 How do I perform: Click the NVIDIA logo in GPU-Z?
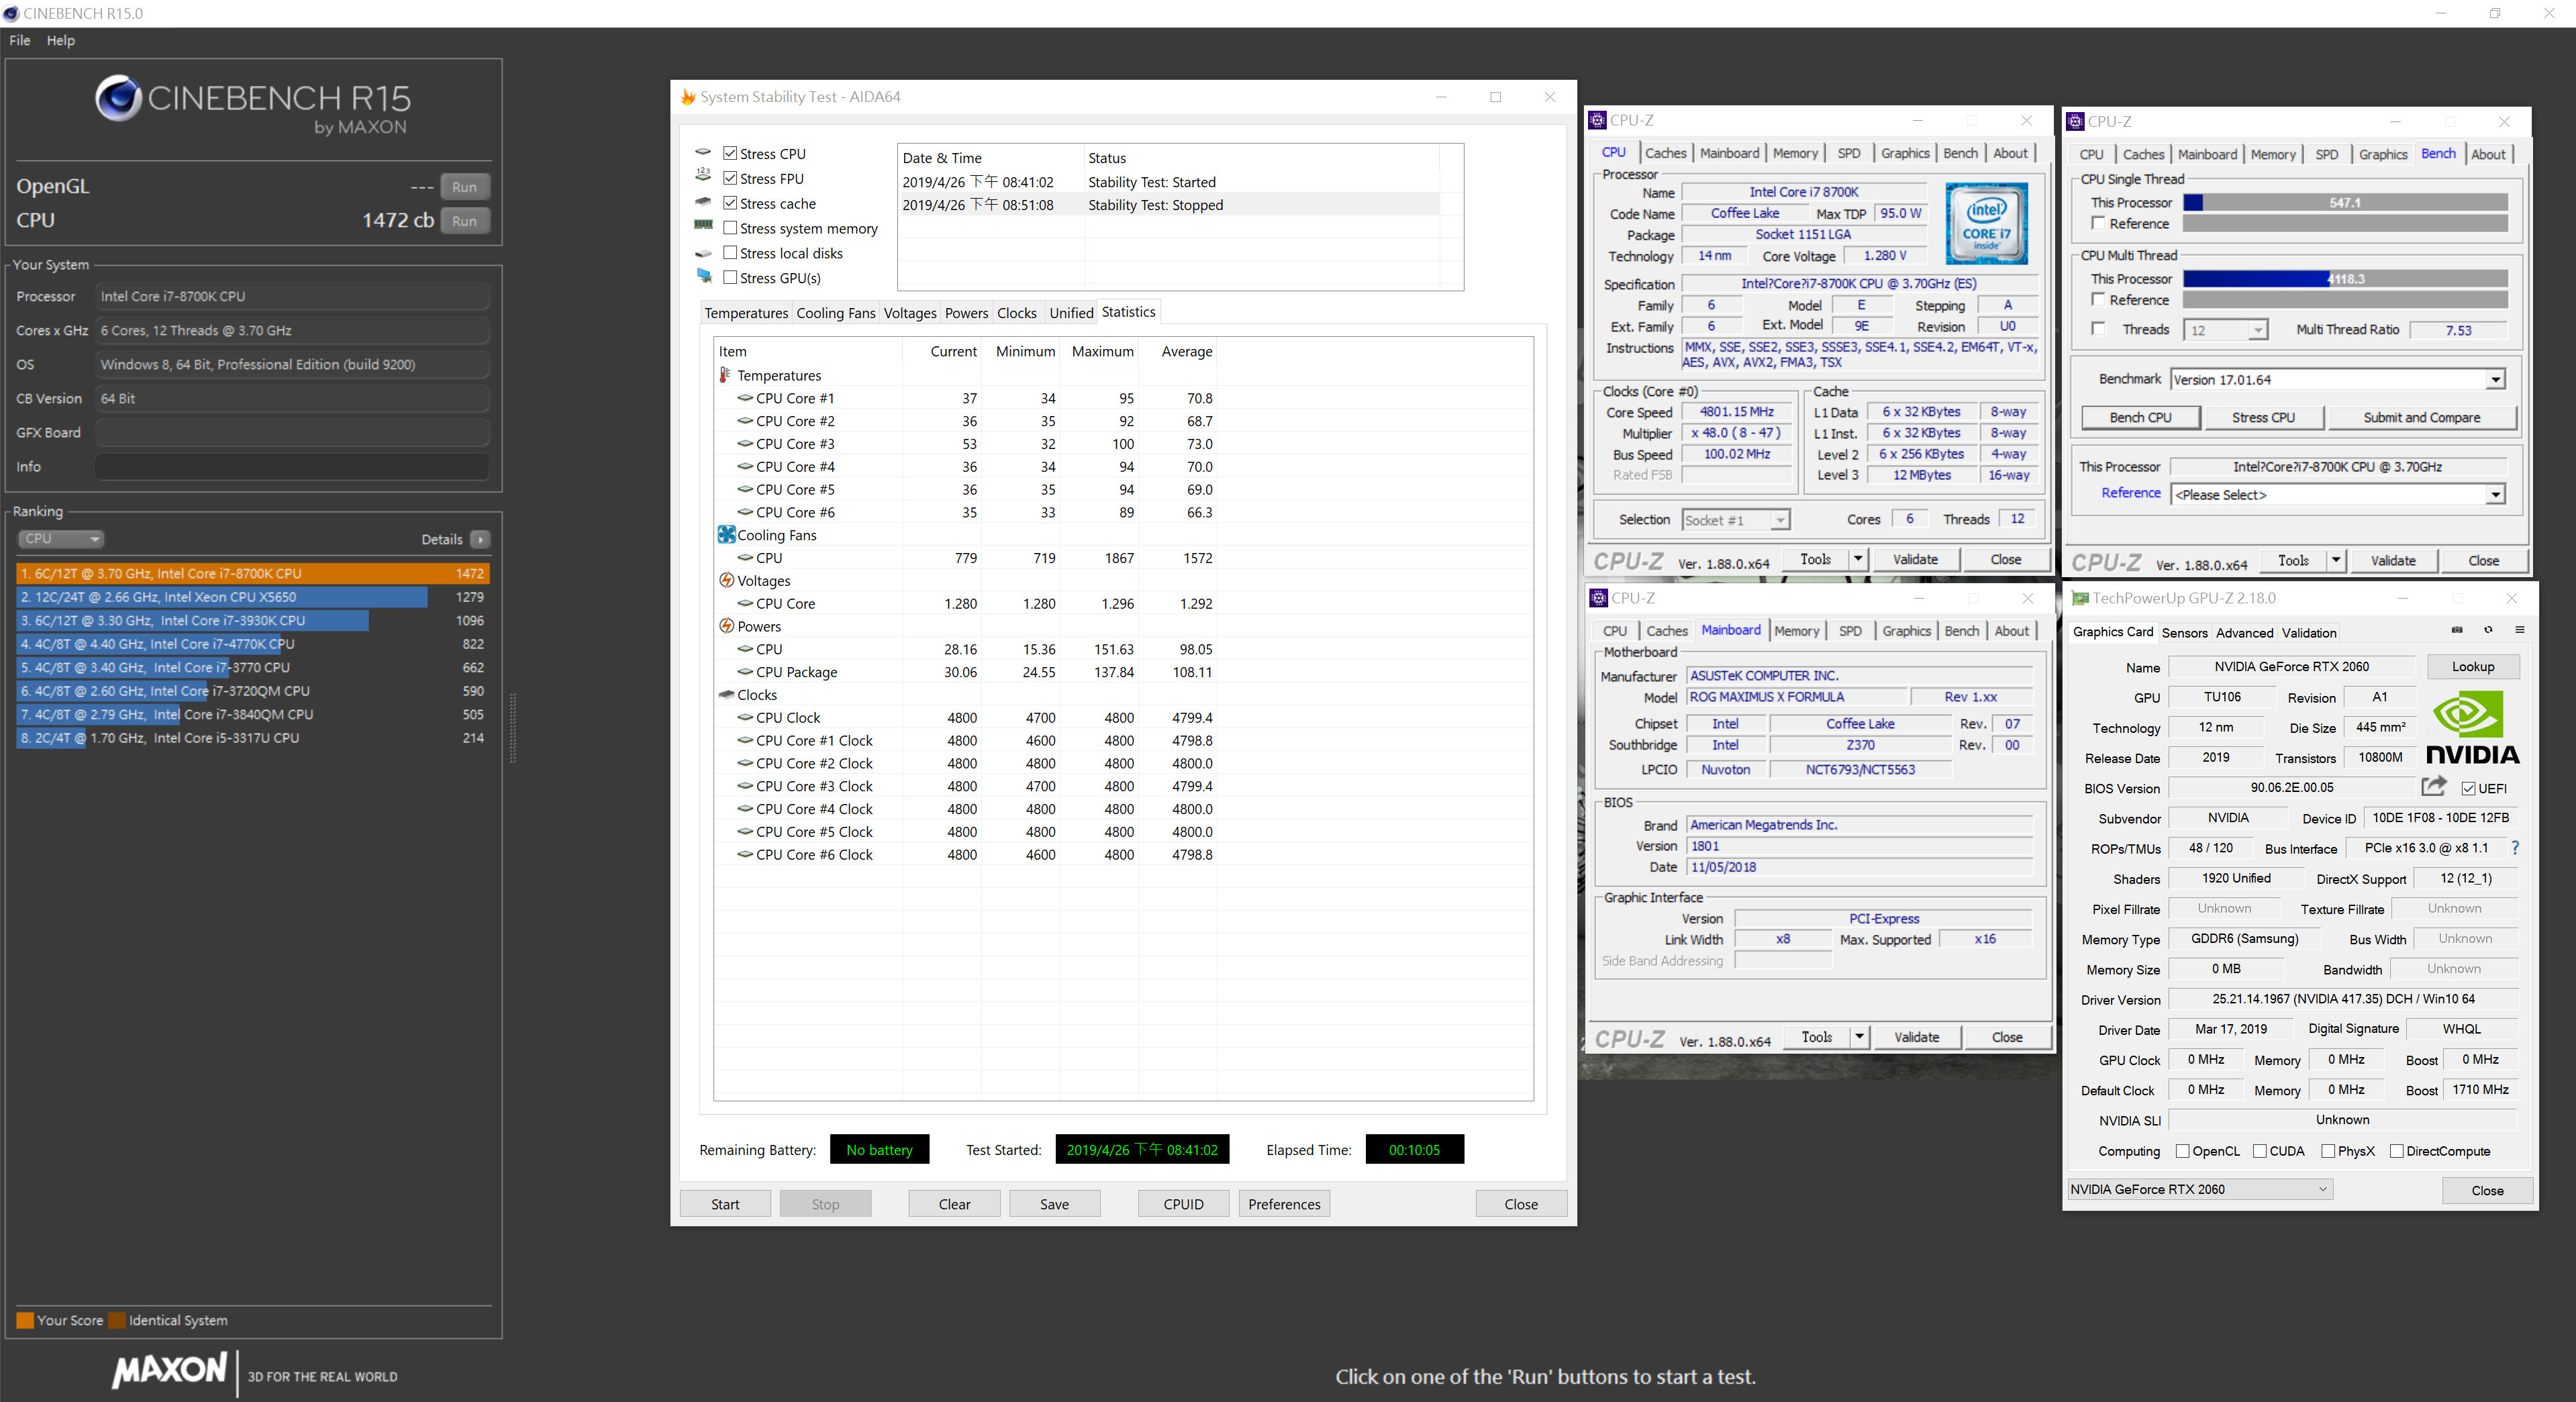click(2472, 728)
